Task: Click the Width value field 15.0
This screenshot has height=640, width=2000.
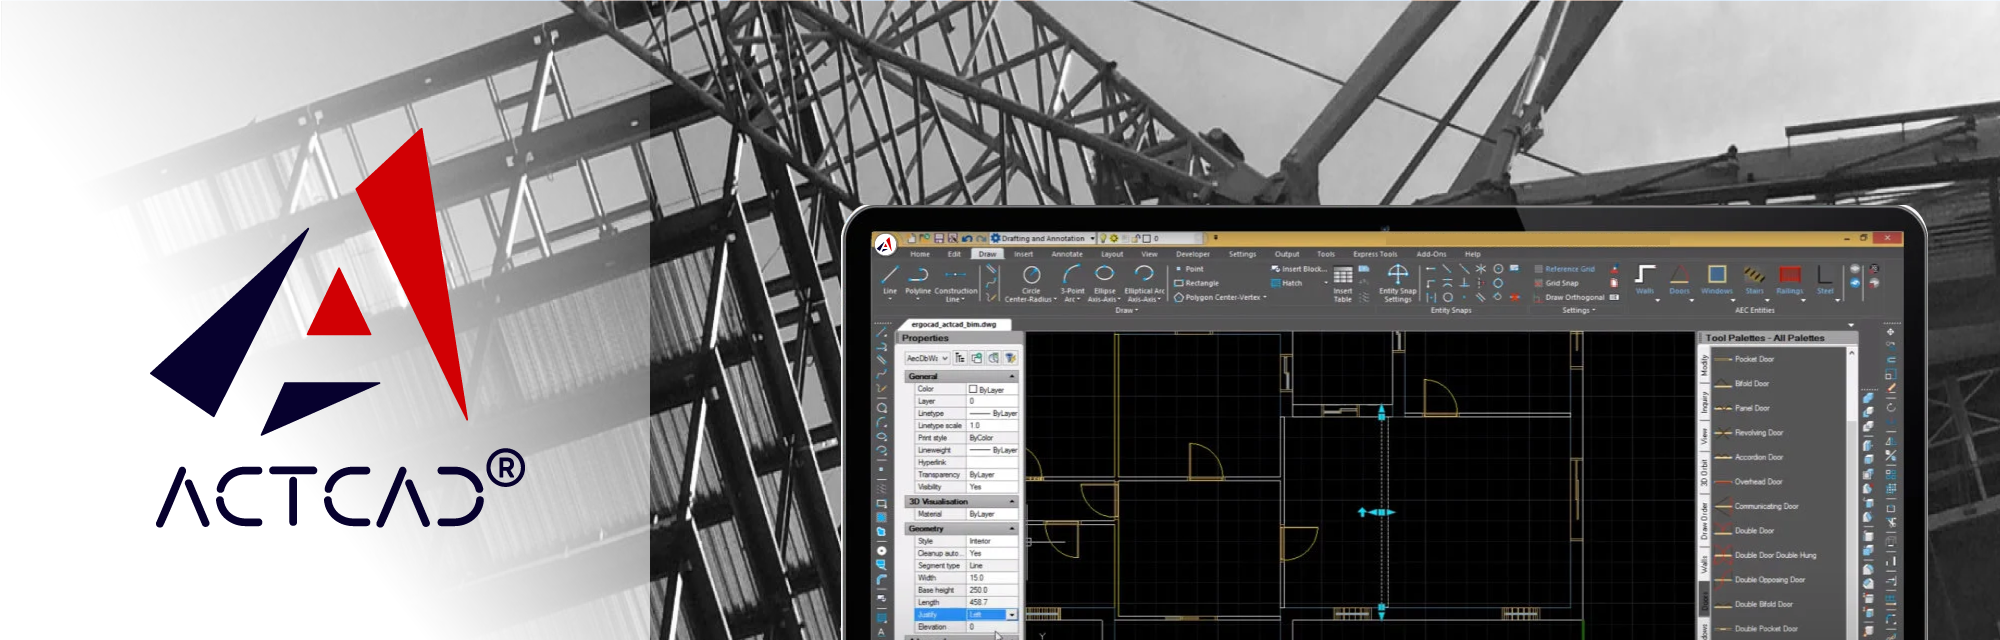Action: [992, 578]
